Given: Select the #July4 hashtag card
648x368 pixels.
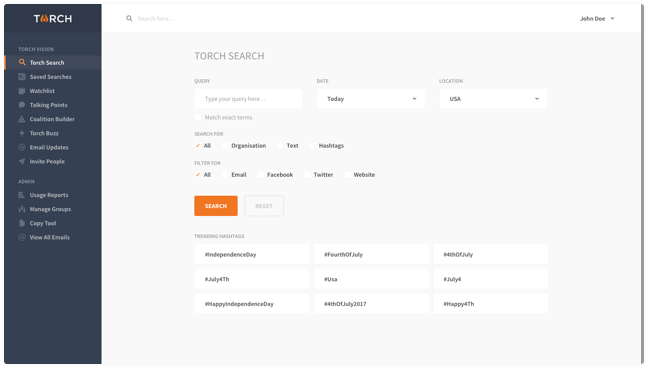Looking at the screenshot, I should click(x=491, y=279).
